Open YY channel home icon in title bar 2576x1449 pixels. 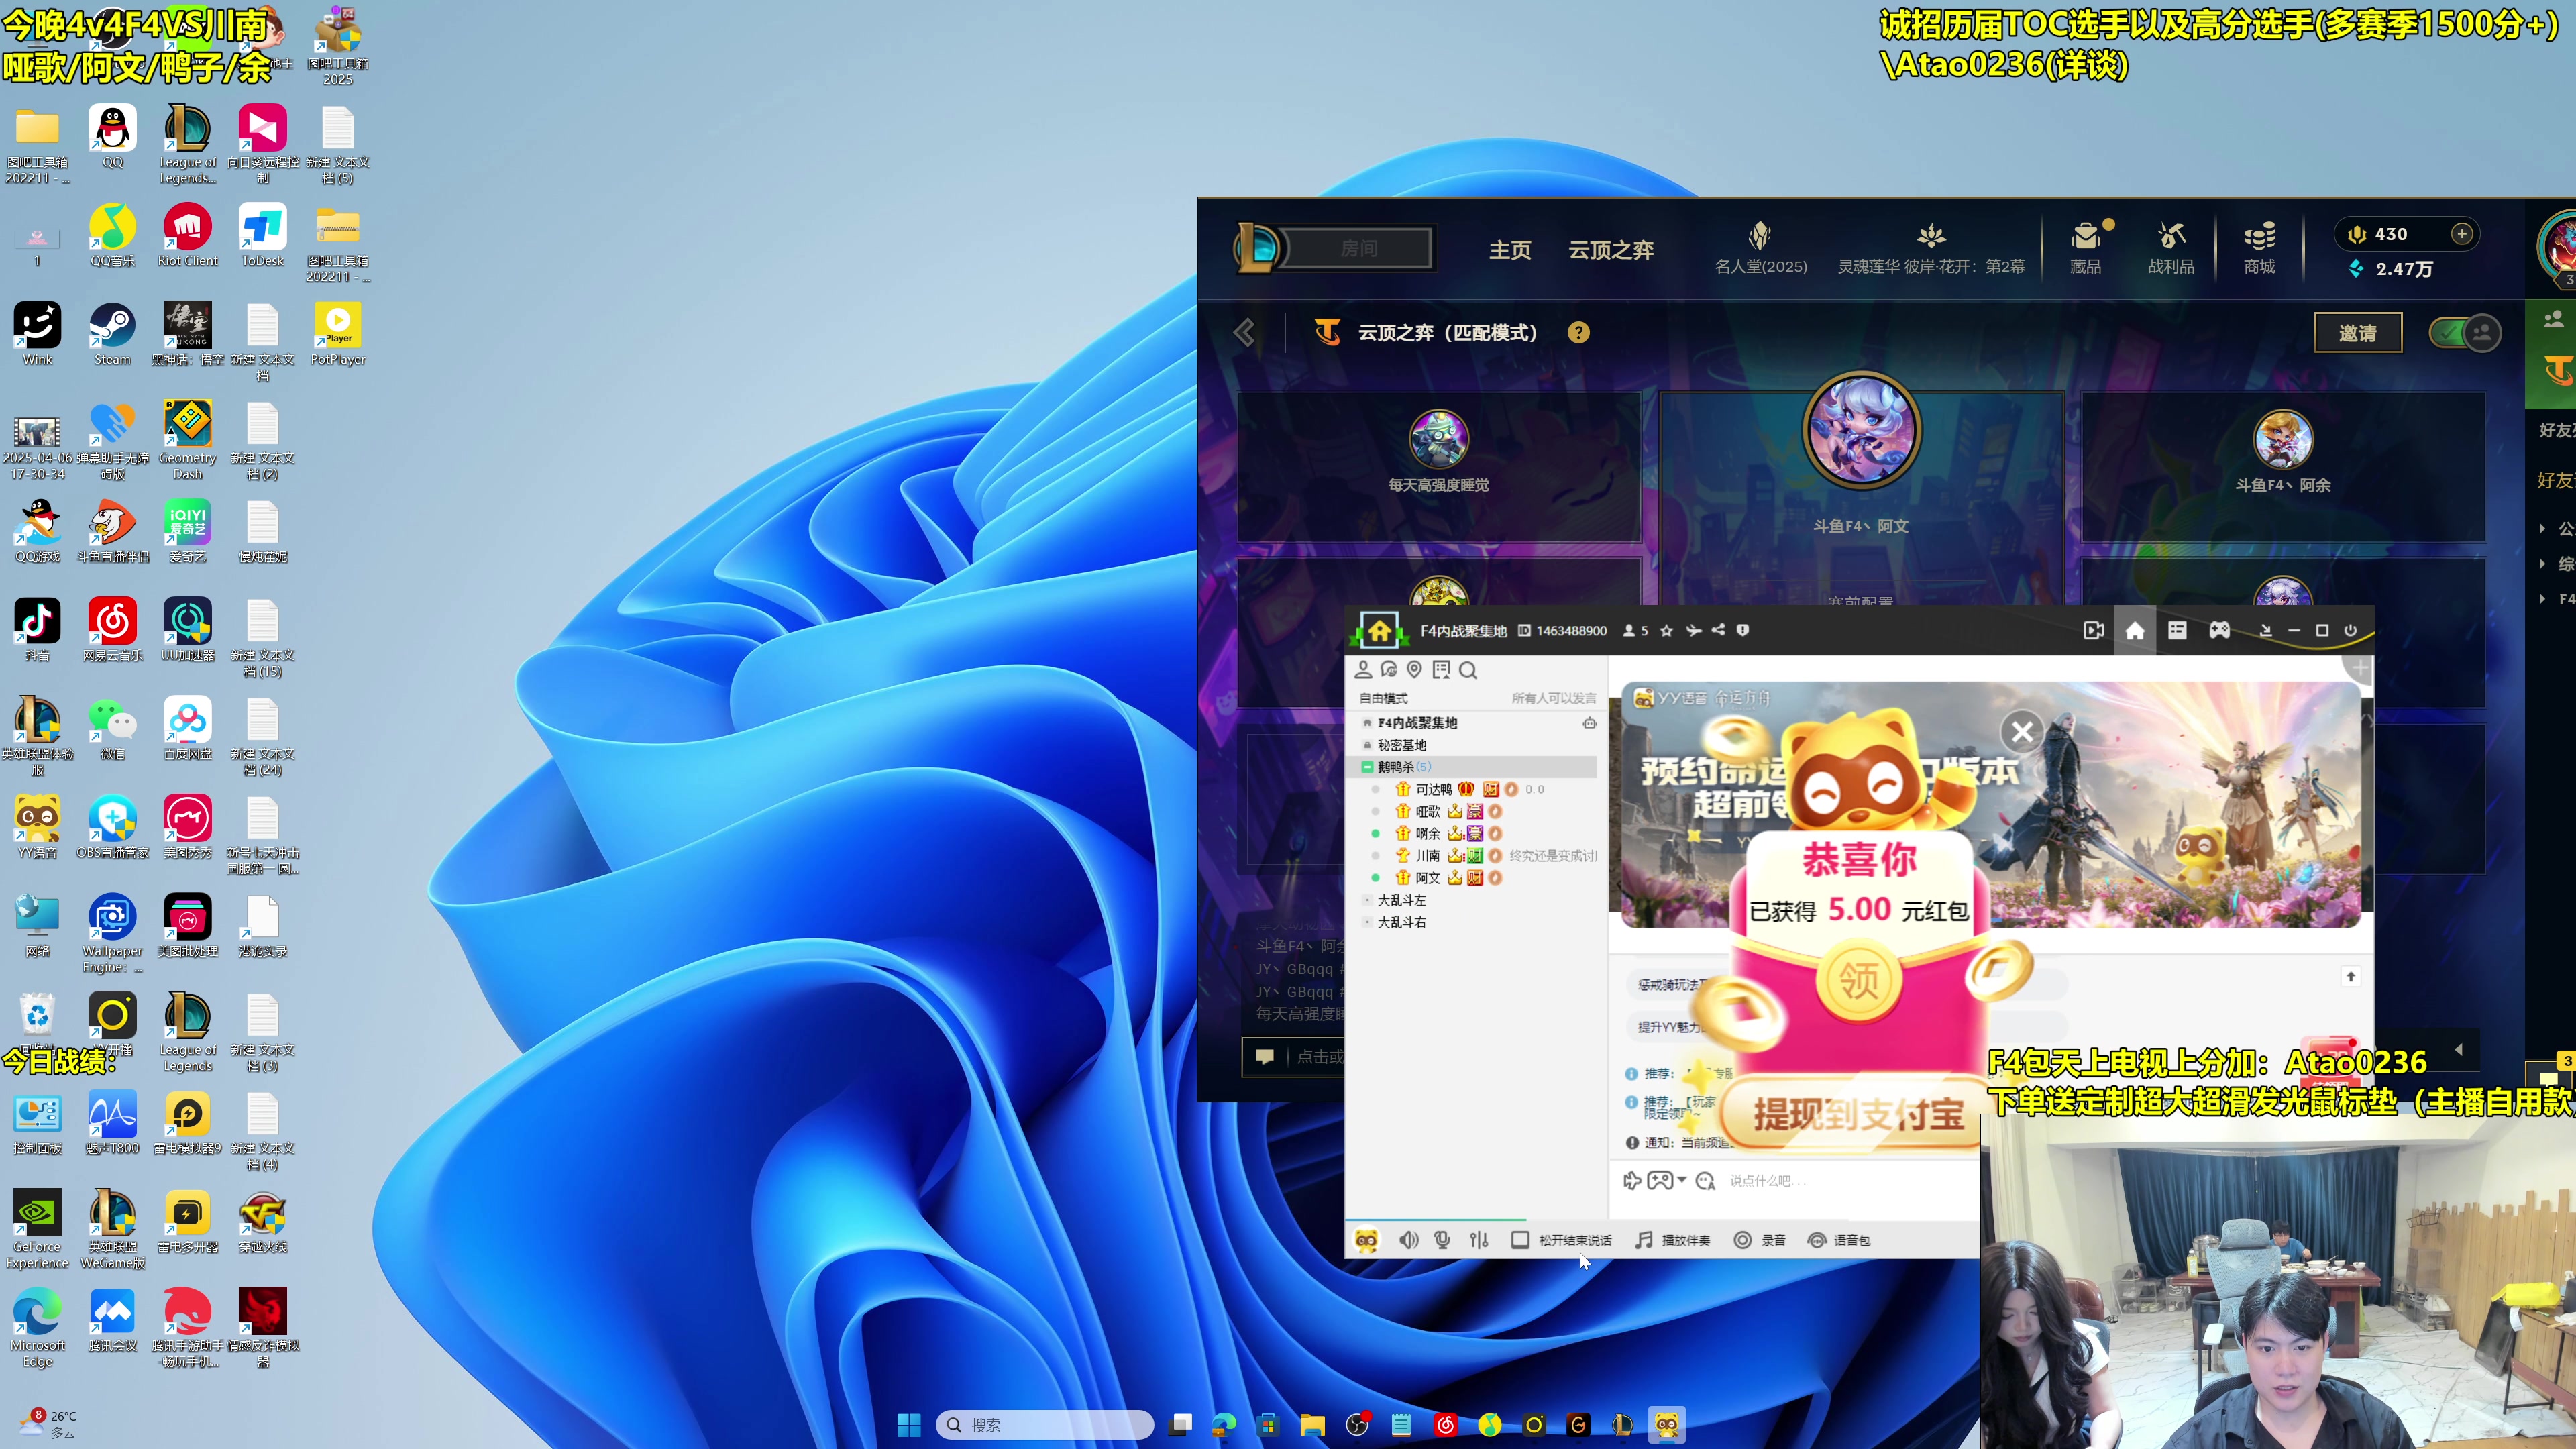click(x=1379, y=631)
